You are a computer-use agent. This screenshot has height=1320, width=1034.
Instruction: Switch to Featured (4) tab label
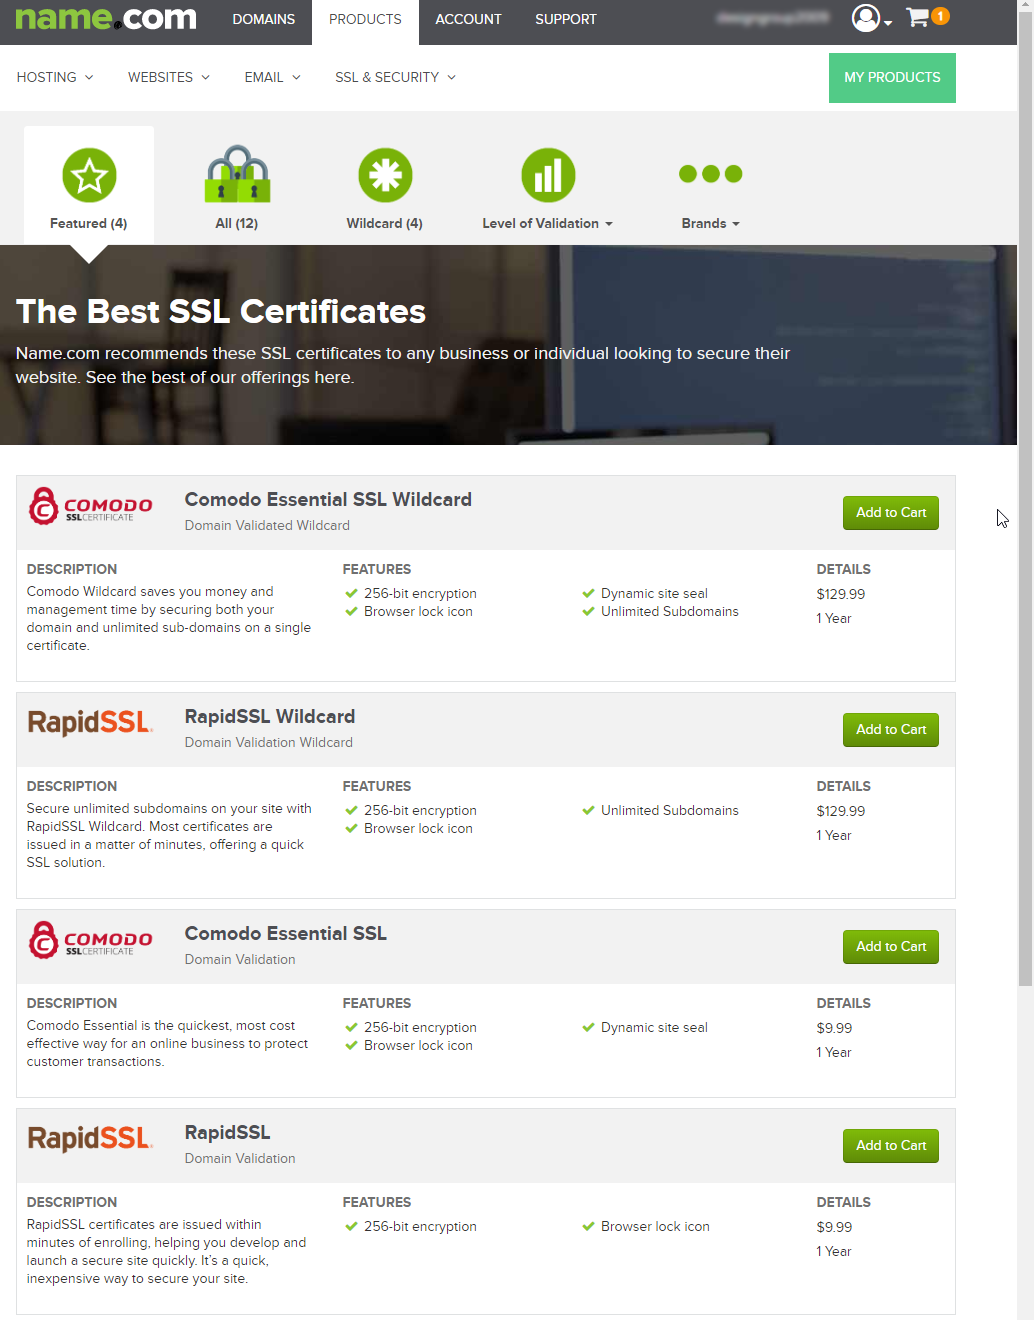coord(89,223)
